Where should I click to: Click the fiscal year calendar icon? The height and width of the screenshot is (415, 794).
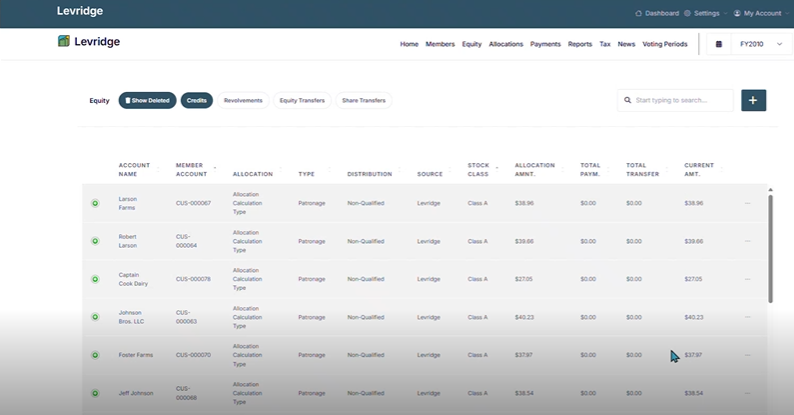(720, 44)
